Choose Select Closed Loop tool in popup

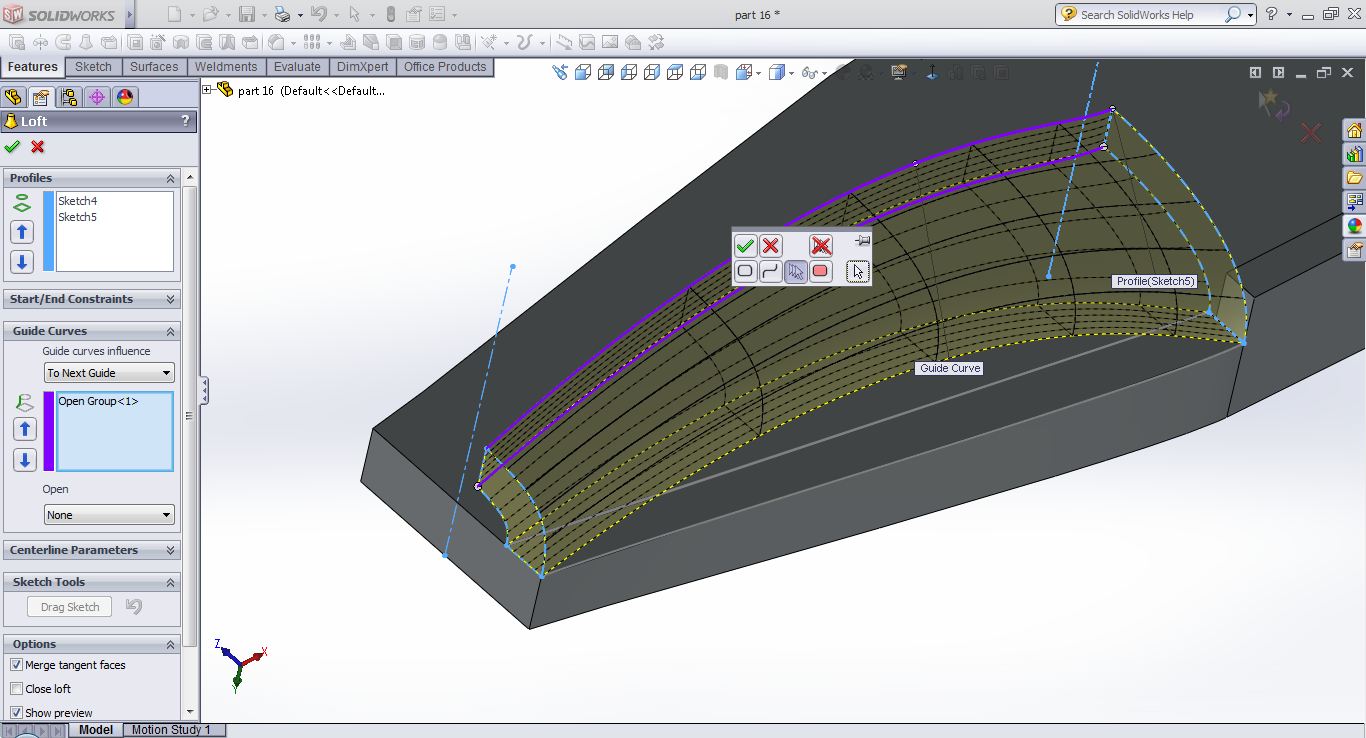click(745, 271)
